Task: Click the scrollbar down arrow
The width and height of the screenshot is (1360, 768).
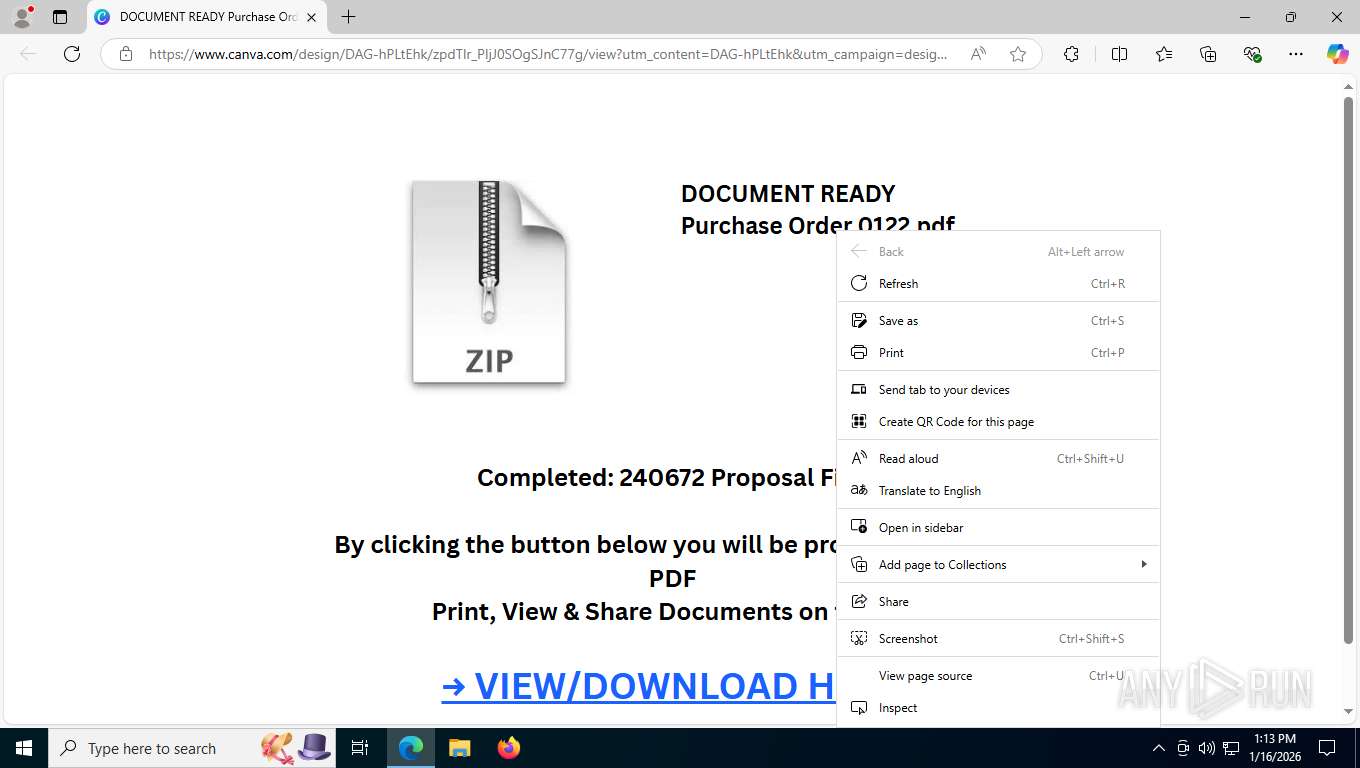Action: point(1348,712)
